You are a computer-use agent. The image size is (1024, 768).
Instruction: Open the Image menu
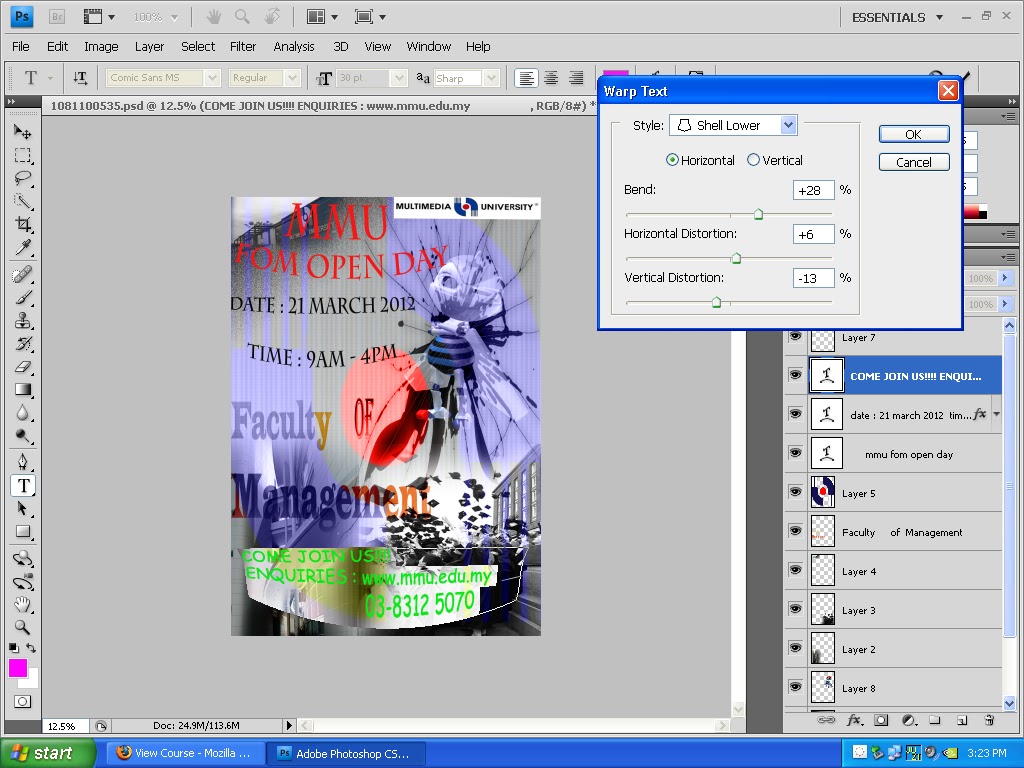(101, 46)
